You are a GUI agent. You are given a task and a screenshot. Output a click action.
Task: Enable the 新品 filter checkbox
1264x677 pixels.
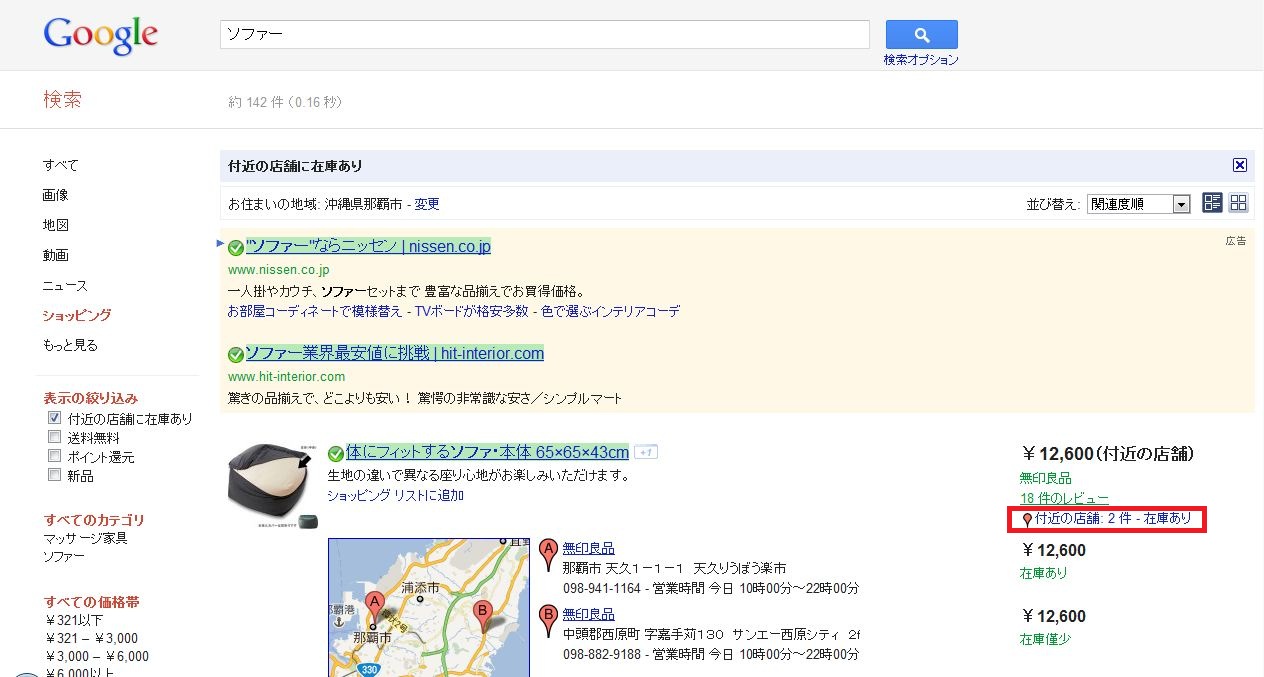(x=55, y=476)
